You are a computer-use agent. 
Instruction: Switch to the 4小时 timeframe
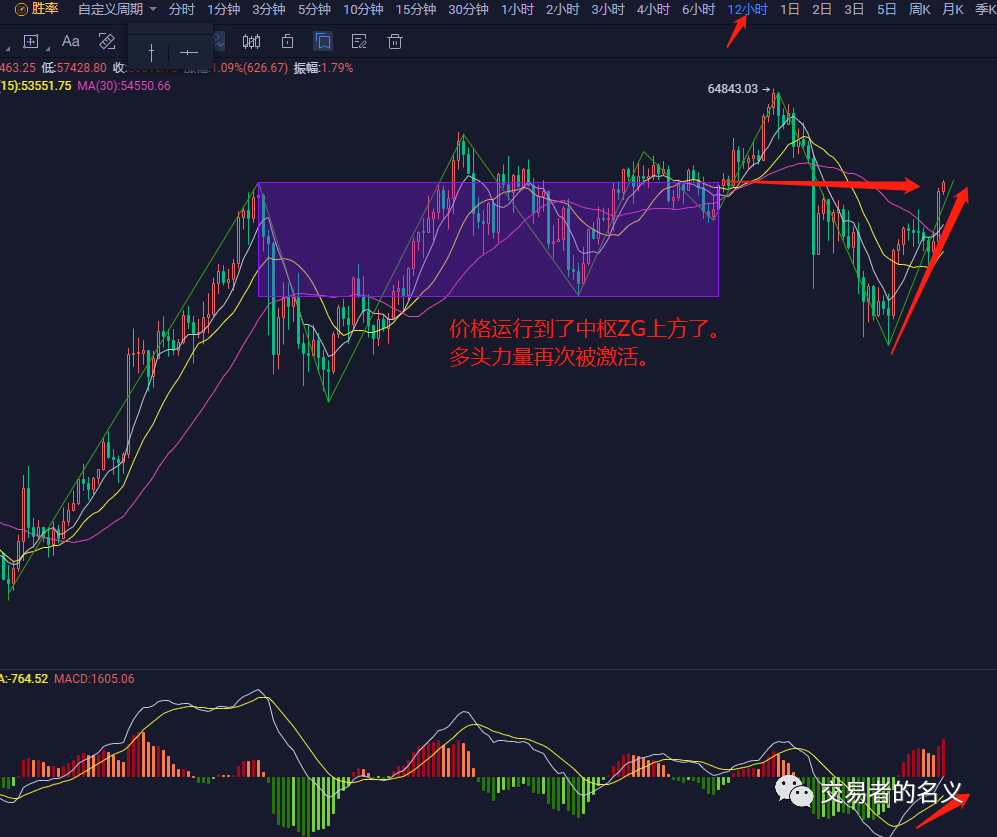coord(654,10)
